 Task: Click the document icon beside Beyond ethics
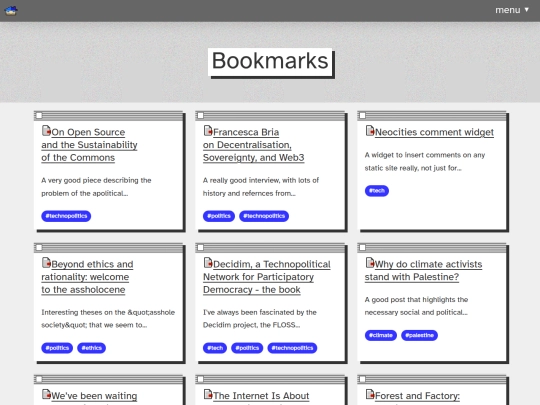point(46,263)
